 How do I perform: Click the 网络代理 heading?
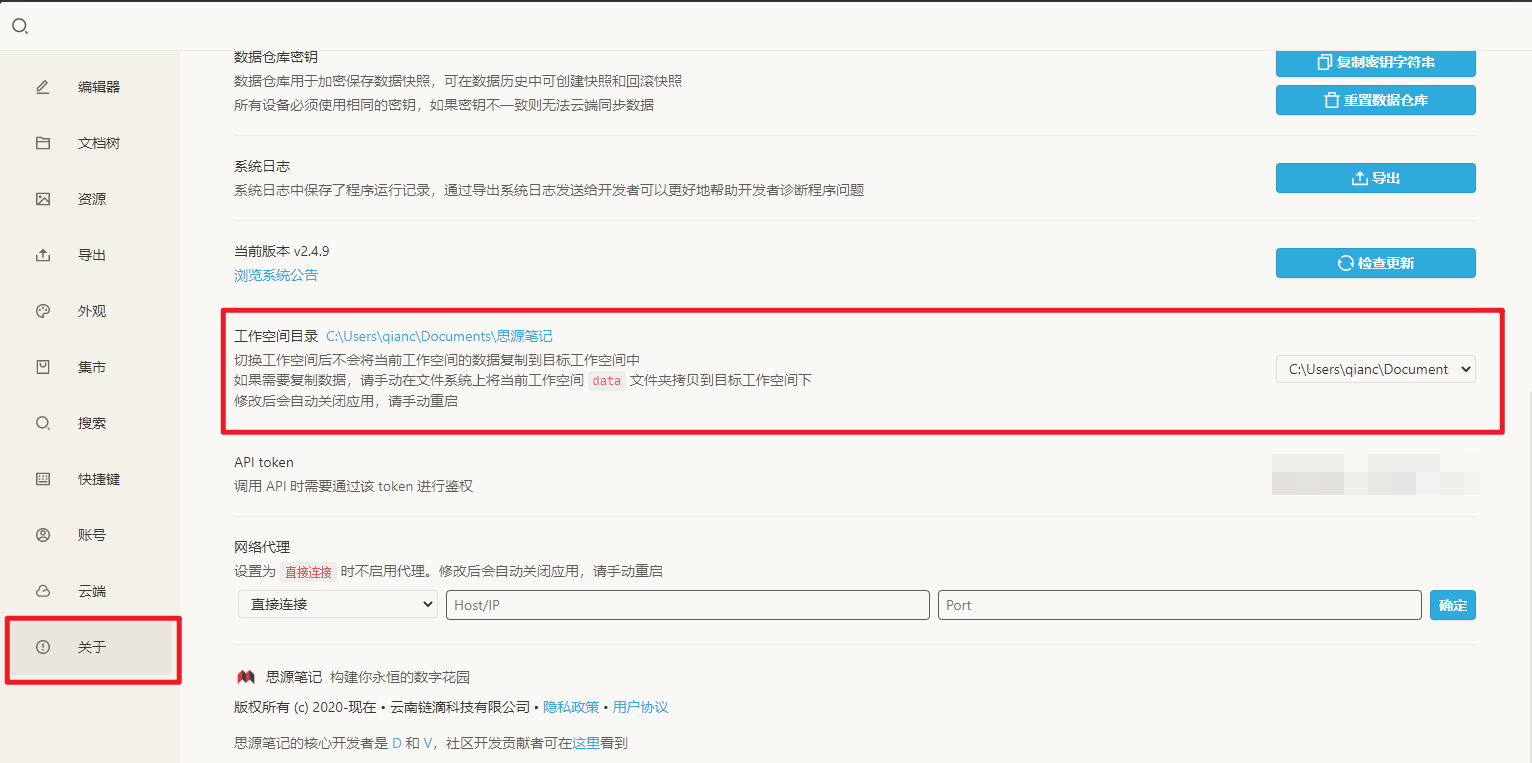tap(262, 547)
